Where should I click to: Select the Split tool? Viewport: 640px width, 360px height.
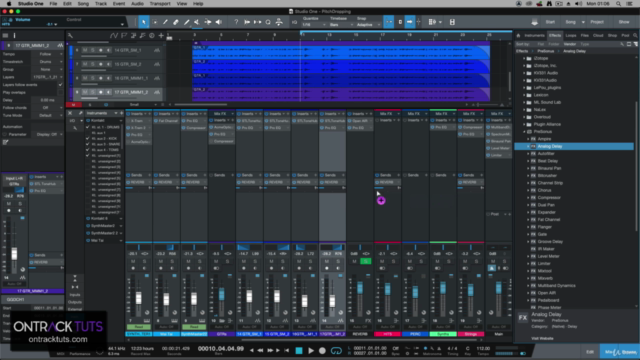tap(165, 22)
